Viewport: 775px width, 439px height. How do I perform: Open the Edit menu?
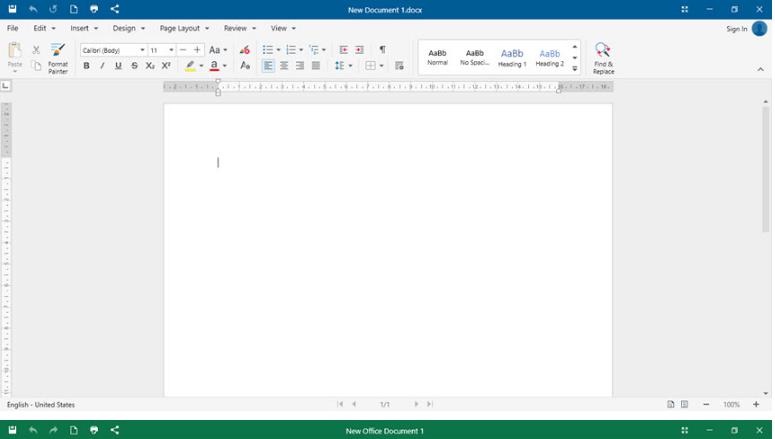[44, 28]
